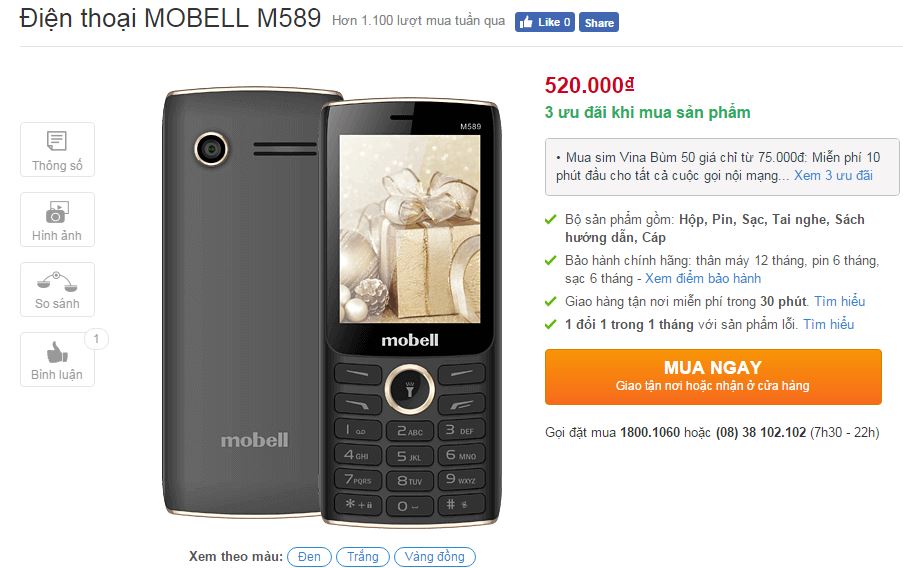Expand the Xem 3 ưu đãi link

point(833,175)
